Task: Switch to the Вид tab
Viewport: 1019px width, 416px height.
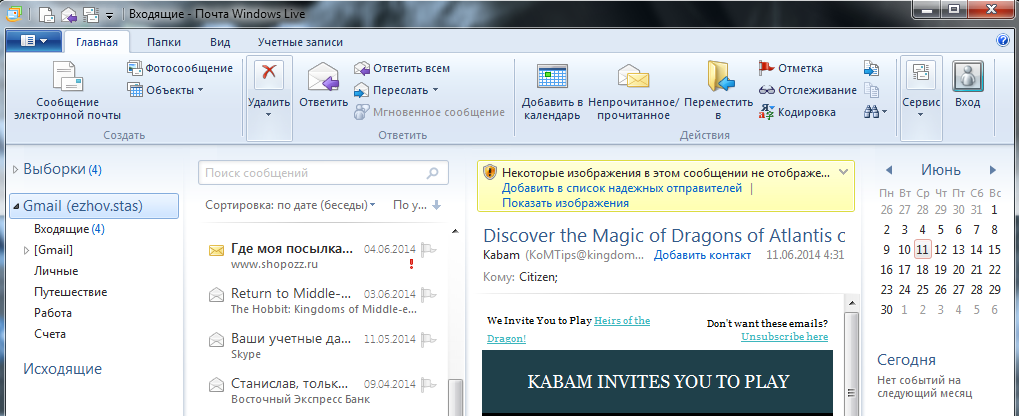Action: [x=220, y=42]
